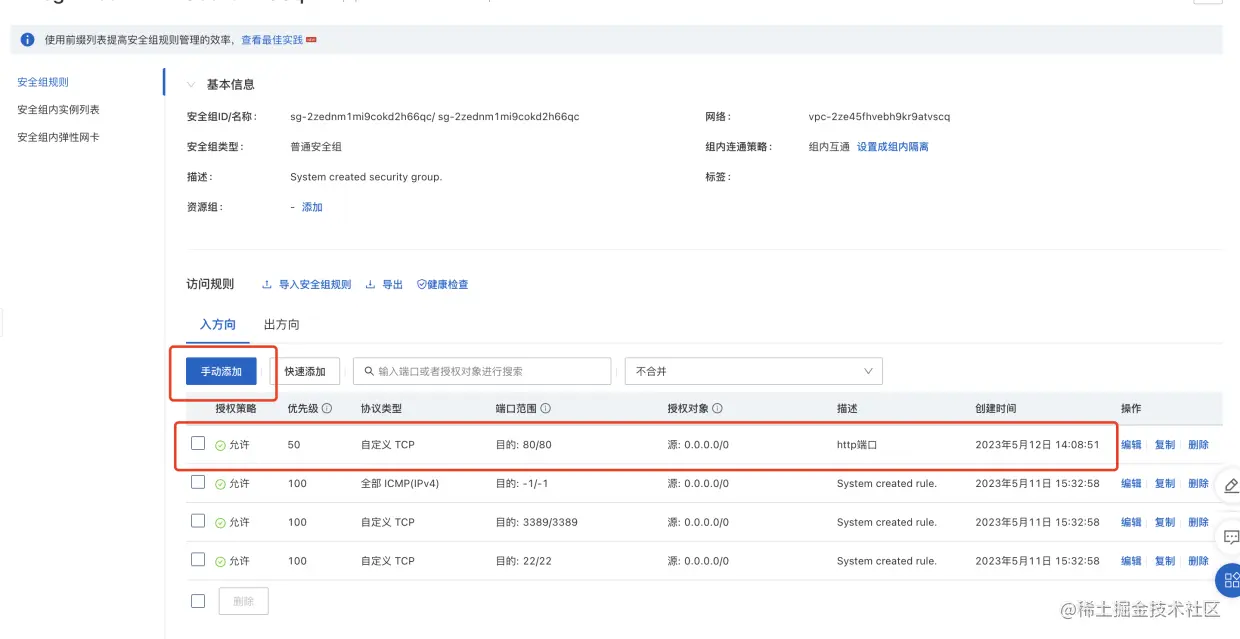Click the VPC ID vpc-2ze45fhvebh9kr9atvscq
Image resolution: width=1240 pixels, height=639 pixels.
click(879, 117)
